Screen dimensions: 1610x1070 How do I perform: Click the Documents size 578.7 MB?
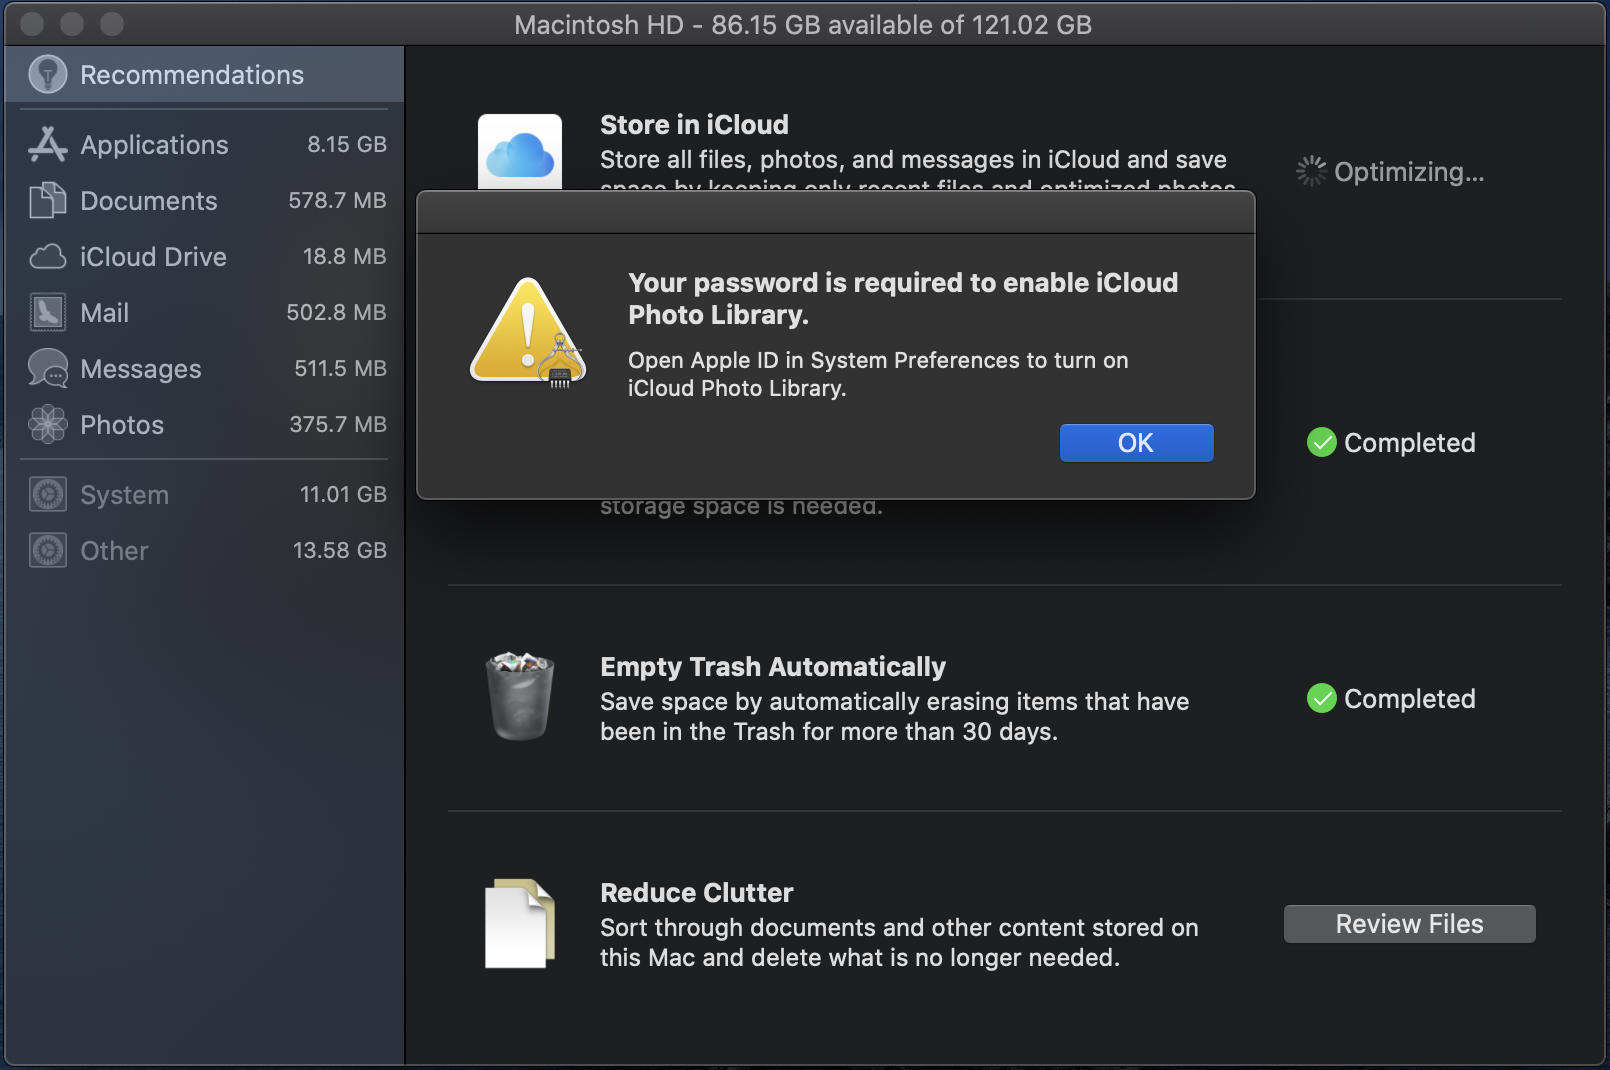click(x=337, y=201)
